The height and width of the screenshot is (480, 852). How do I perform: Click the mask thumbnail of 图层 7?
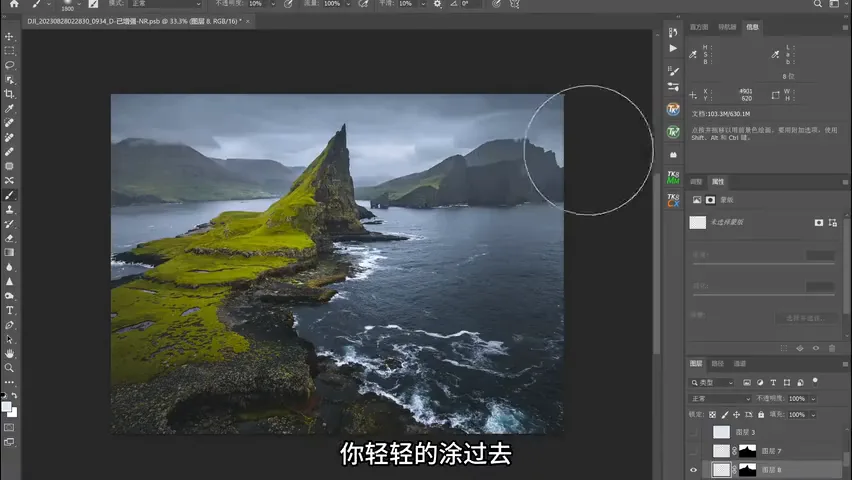748,451
